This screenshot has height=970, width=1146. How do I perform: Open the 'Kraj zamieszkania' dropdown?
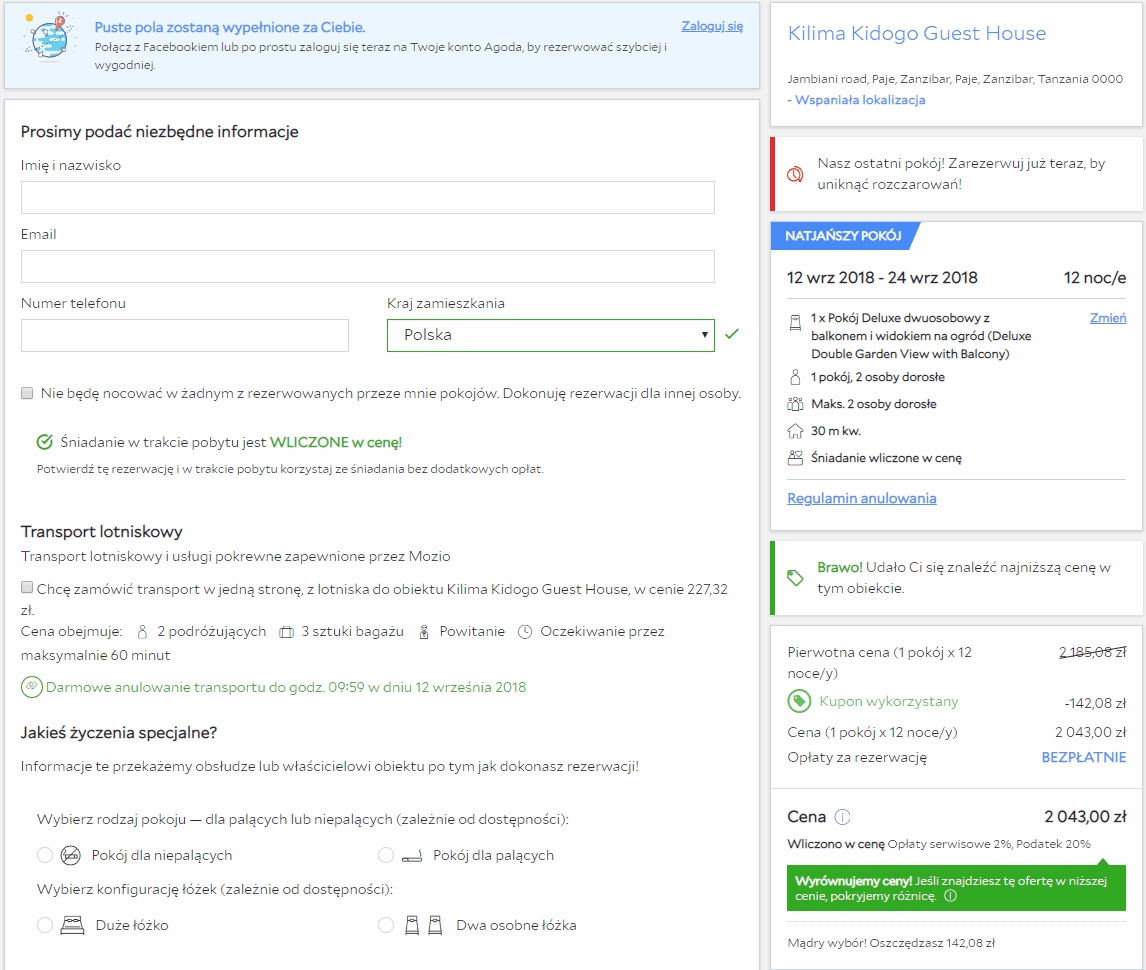click(x=550, y=335)
